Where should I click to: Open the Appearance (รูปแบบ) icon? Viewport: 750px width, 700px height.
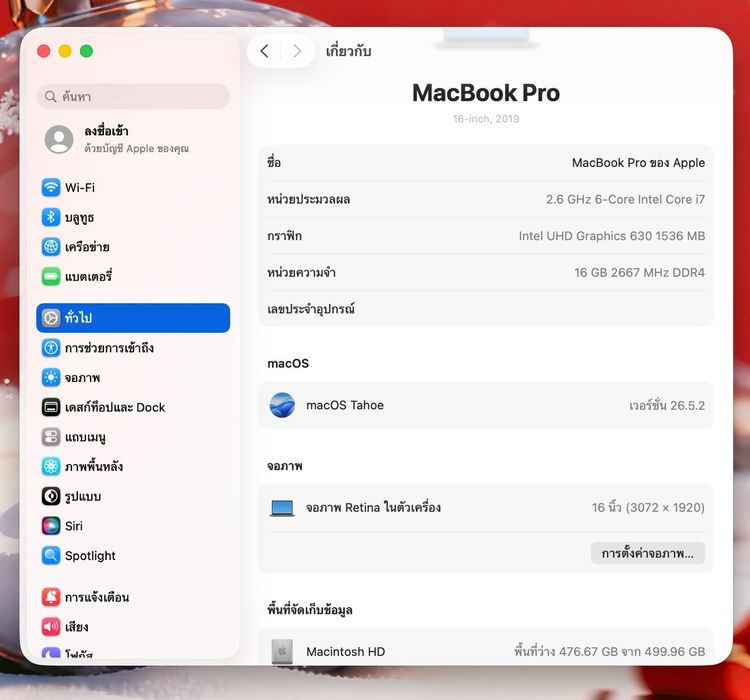pyautogui.click(x=51, y=496)
